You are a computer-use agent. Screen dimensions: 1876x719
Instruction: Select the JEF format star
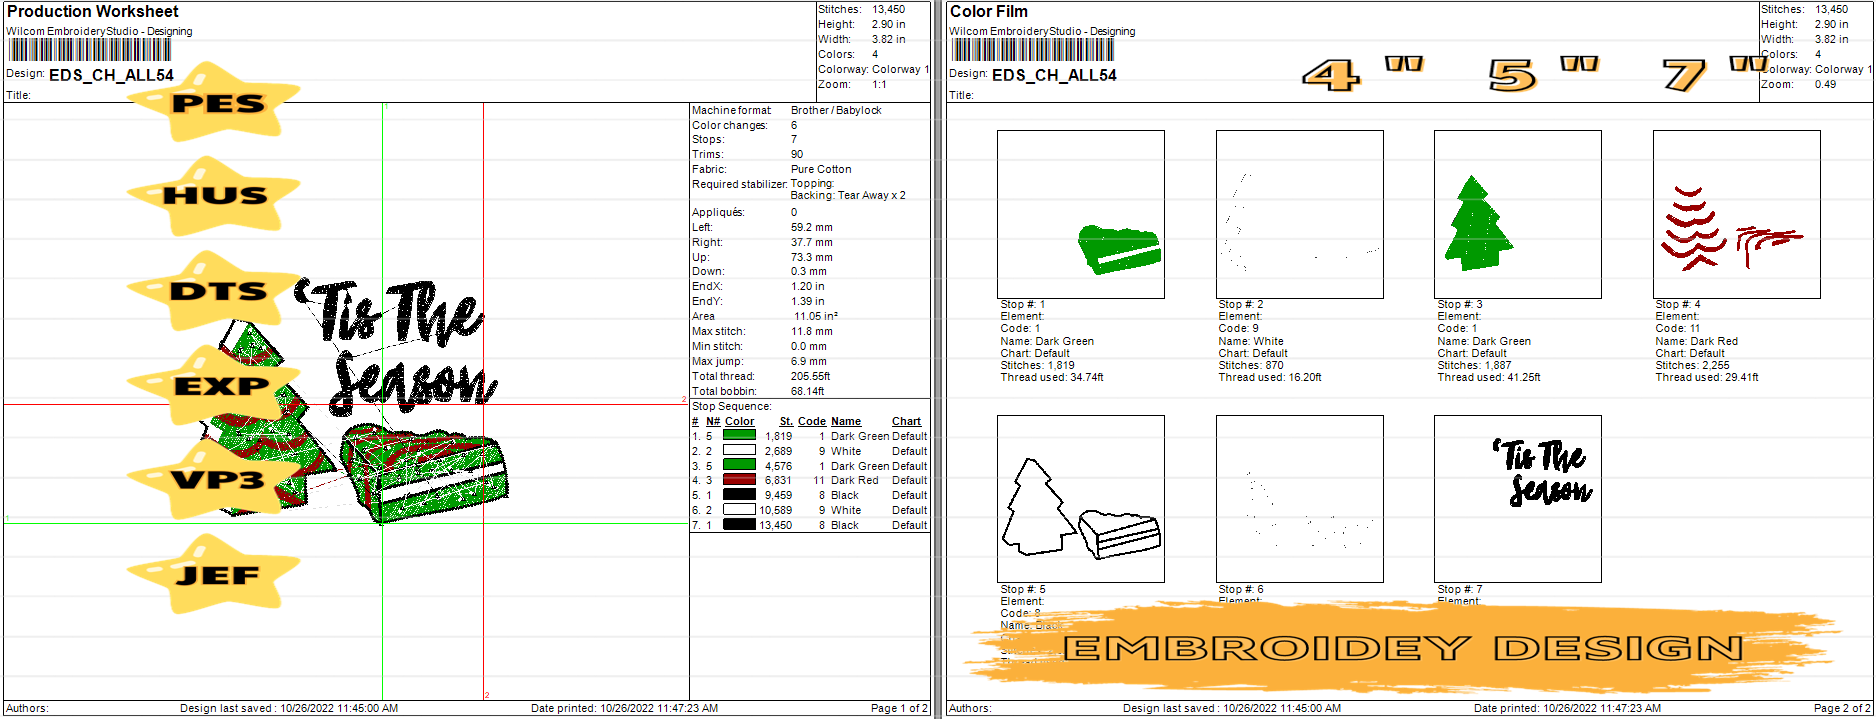tap(215, 575)
